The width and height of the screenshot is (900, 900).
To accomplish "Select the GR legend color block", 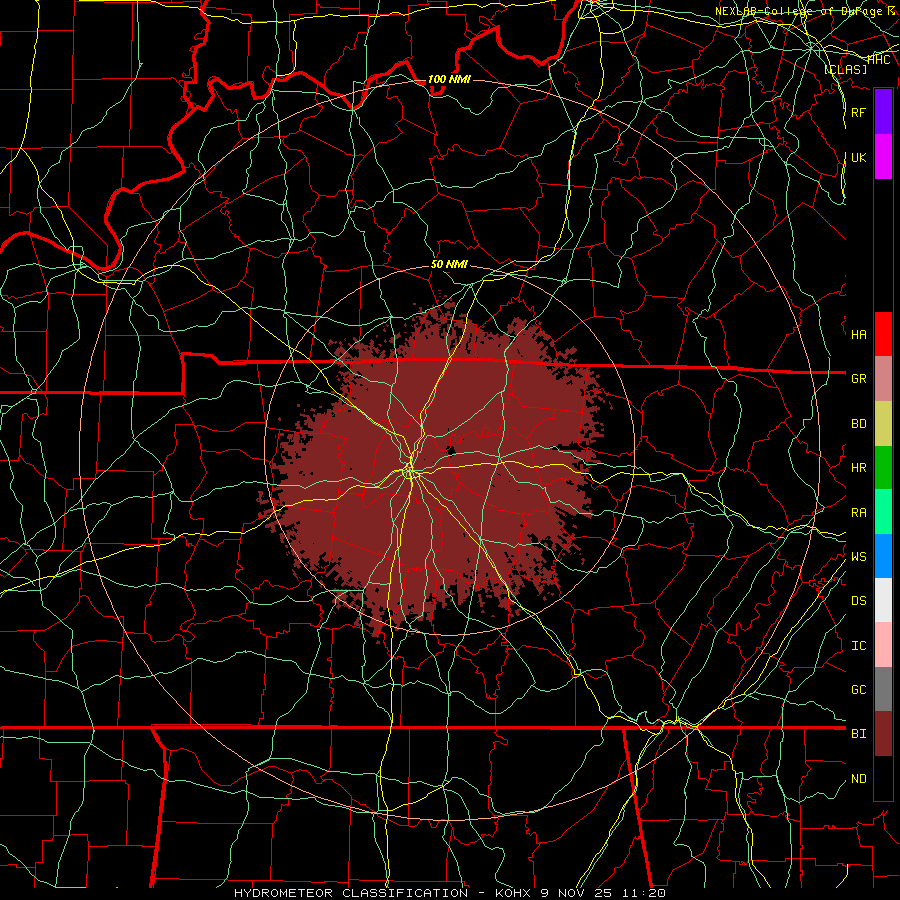I will coord(883,378).
